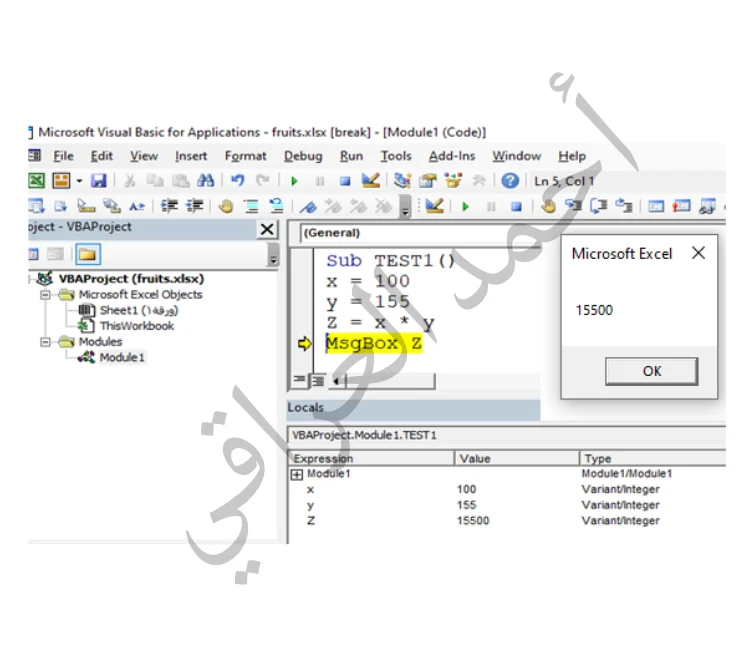Click the List Properties/Methods icon

point(36,206)
